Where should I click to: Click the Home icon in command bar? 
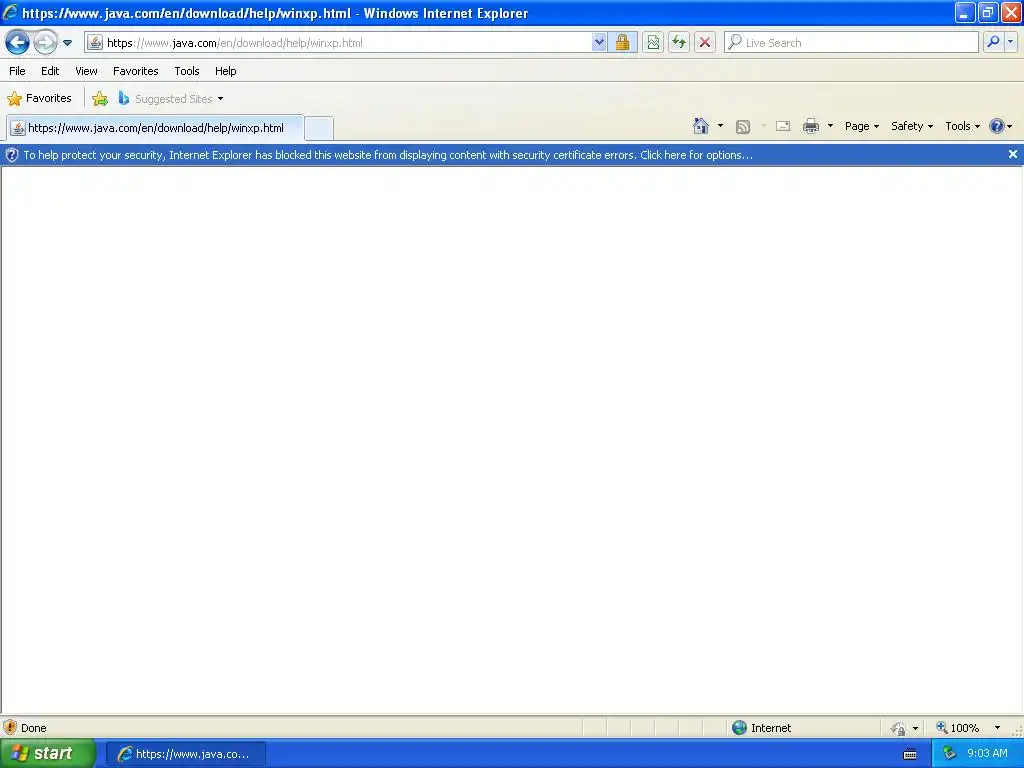(x=701, y=126)
